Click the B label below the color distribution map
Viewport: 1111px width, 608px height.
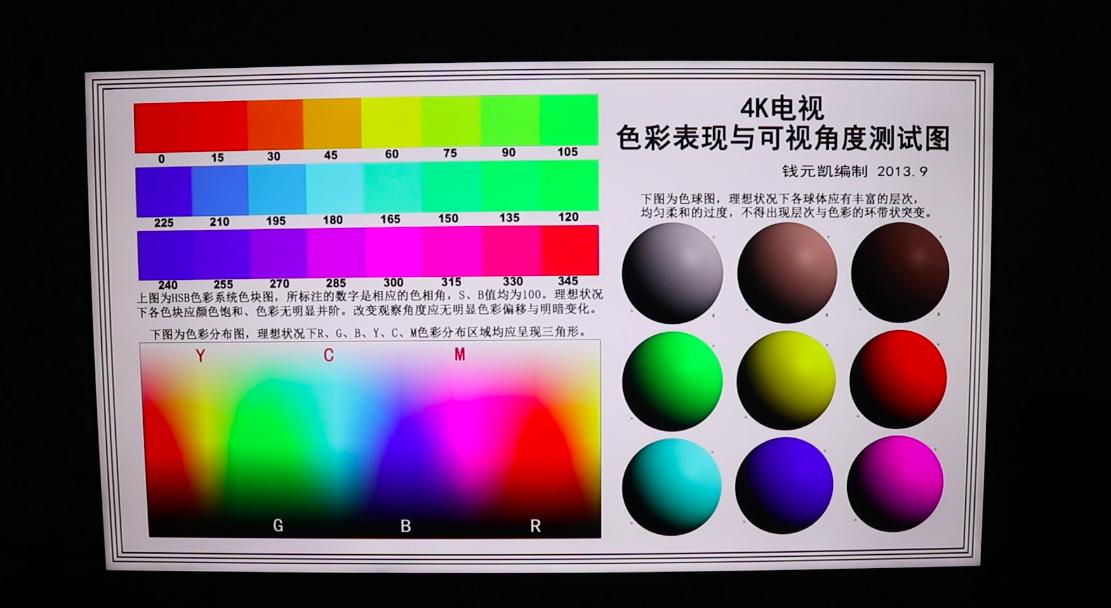[407, 524]
